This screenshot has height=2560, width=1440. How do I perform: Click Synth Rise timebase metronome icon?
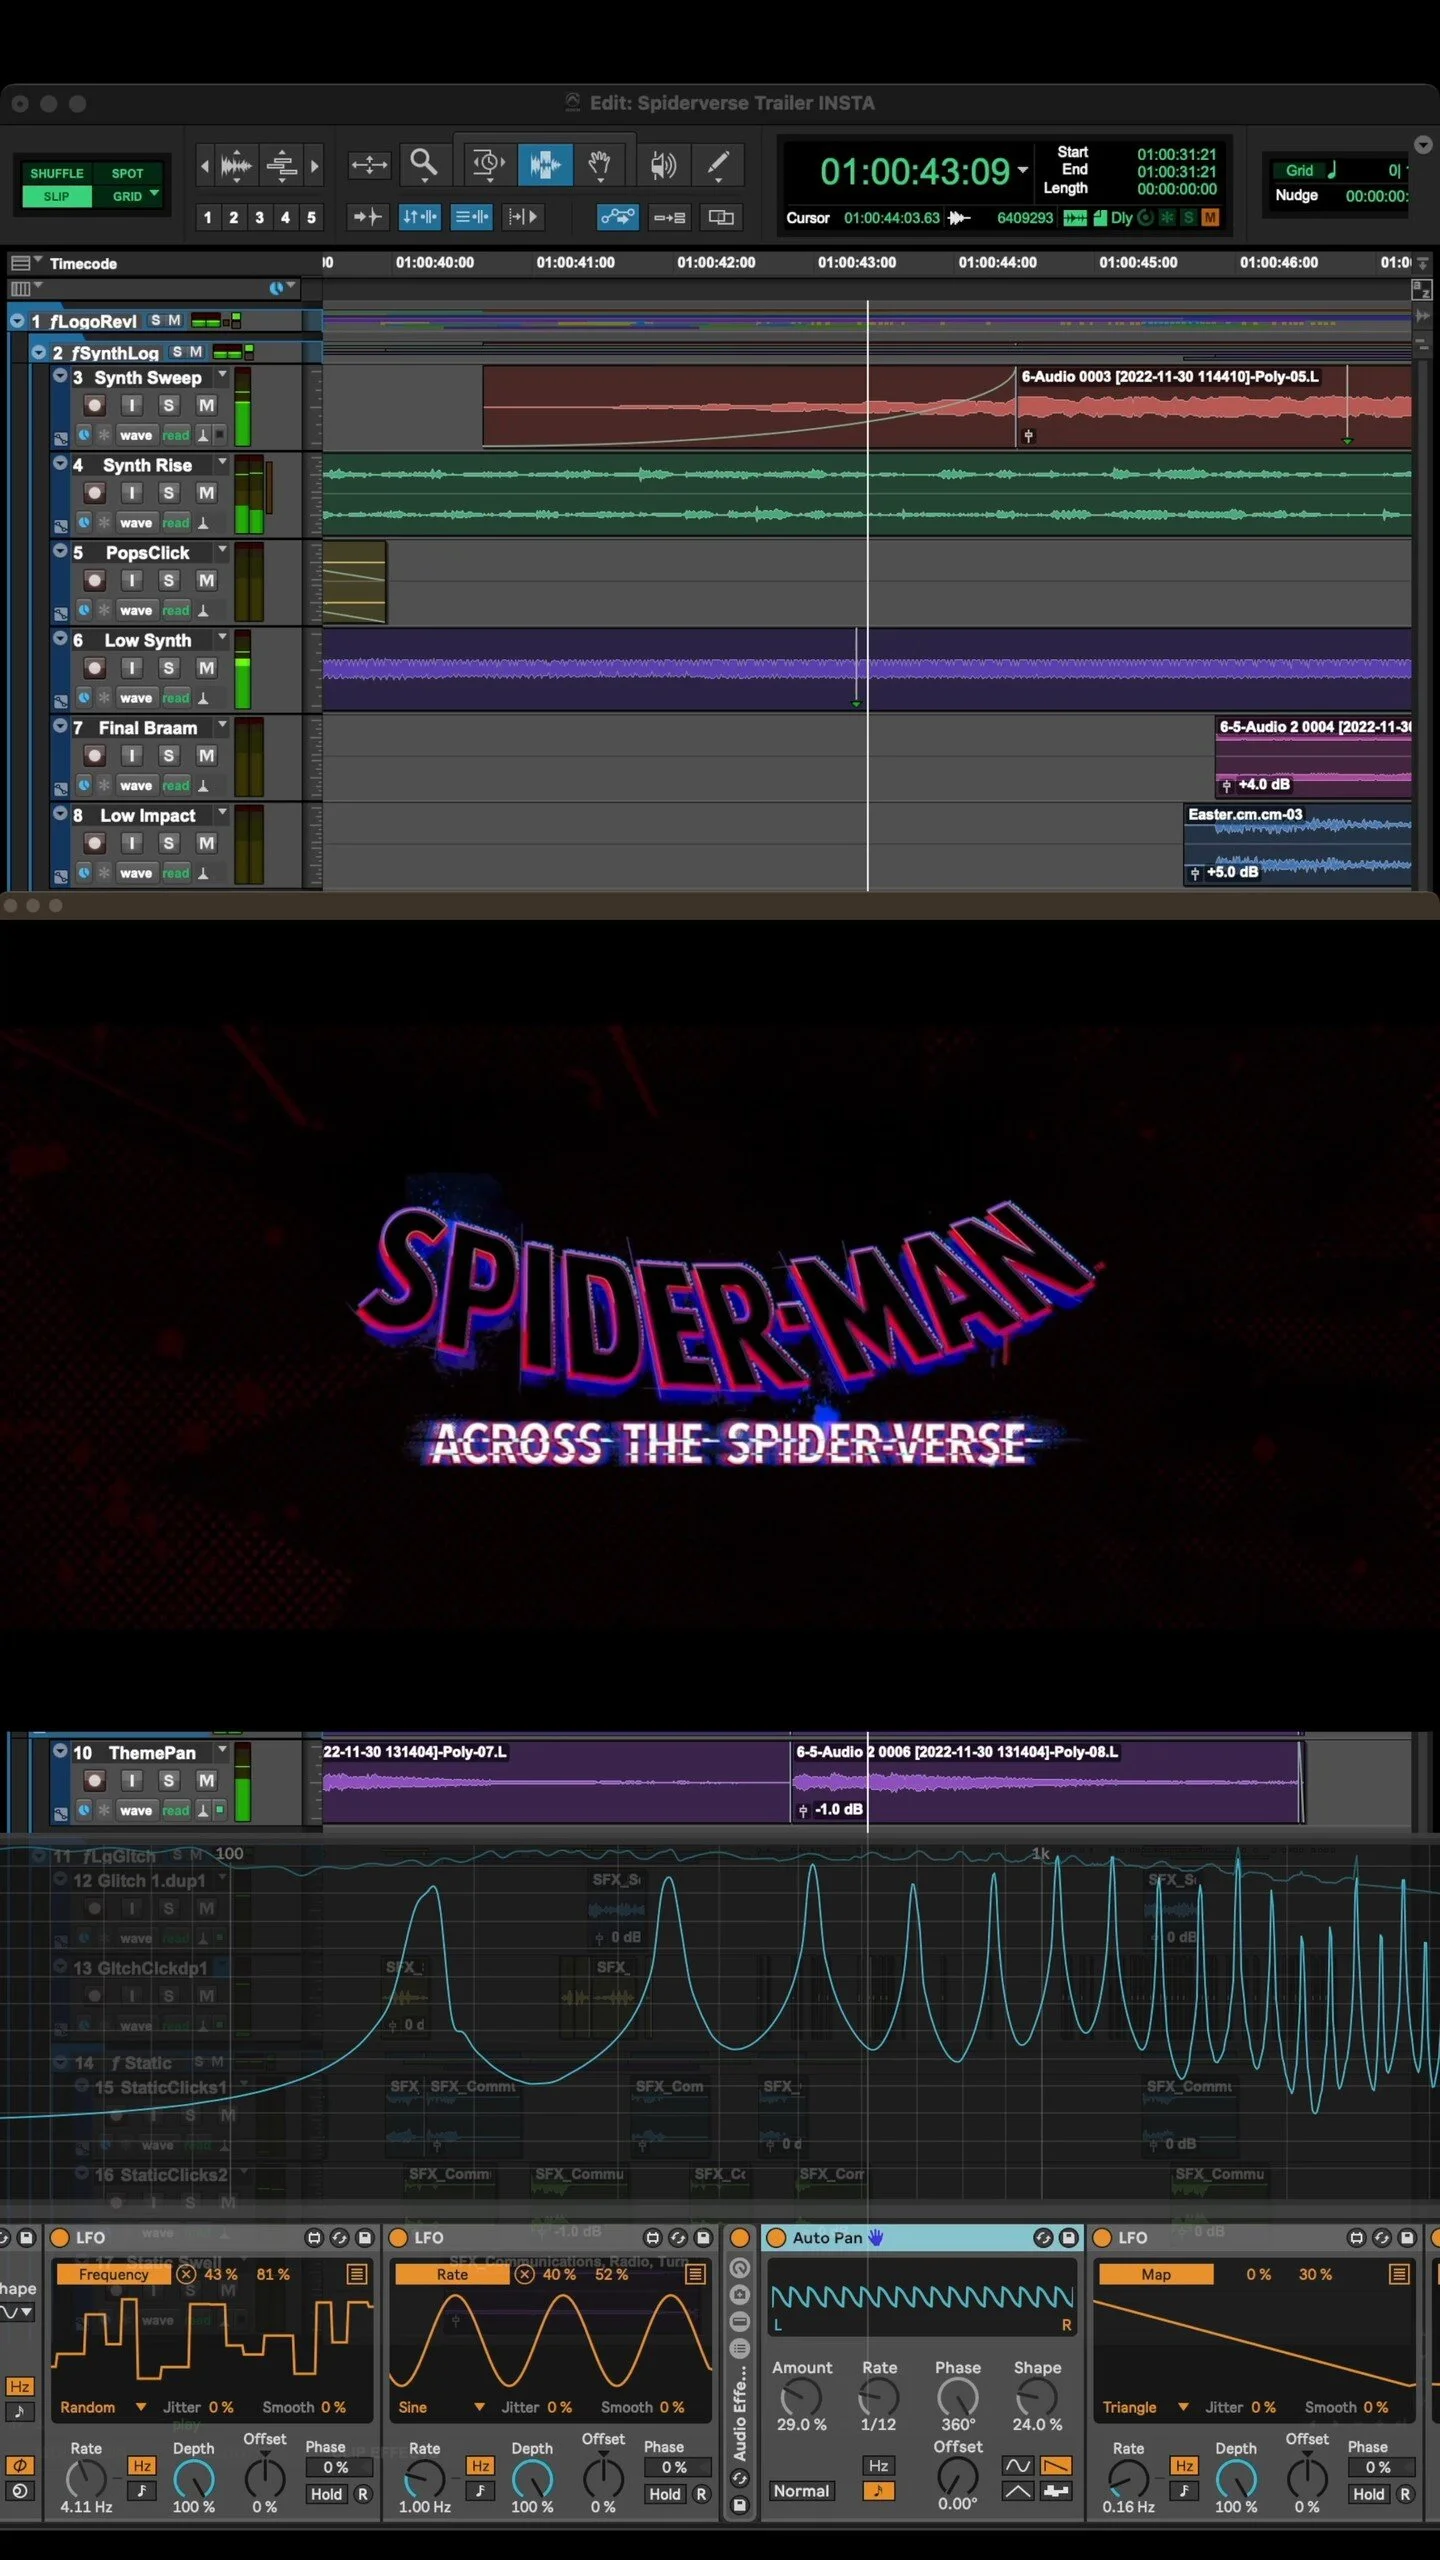pyautogui.click(x=203, y=522)
